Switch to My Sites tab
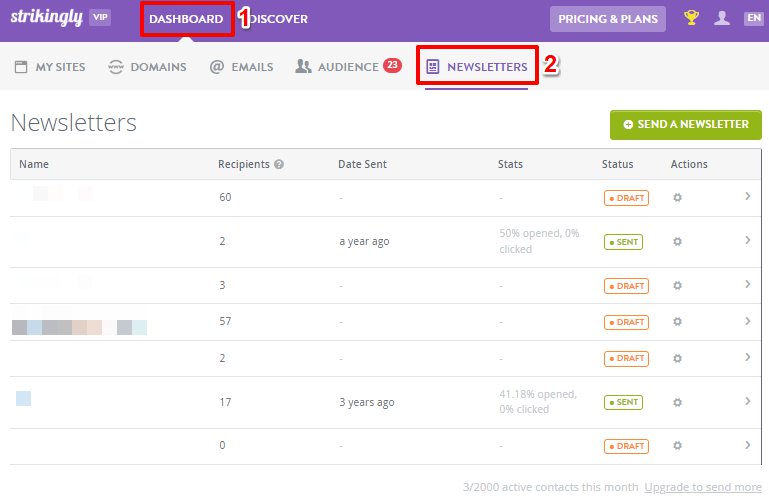The width and height of the screenshot is (769, 500). point(50,67)
